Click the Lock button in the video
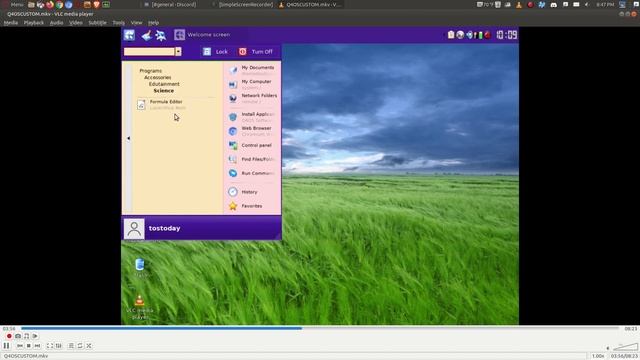This screenshot has width=640, height=360. 216,51
